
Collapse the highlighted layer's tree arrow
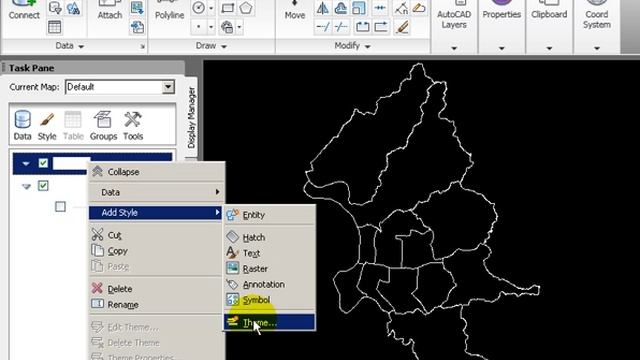coord(26,164)
